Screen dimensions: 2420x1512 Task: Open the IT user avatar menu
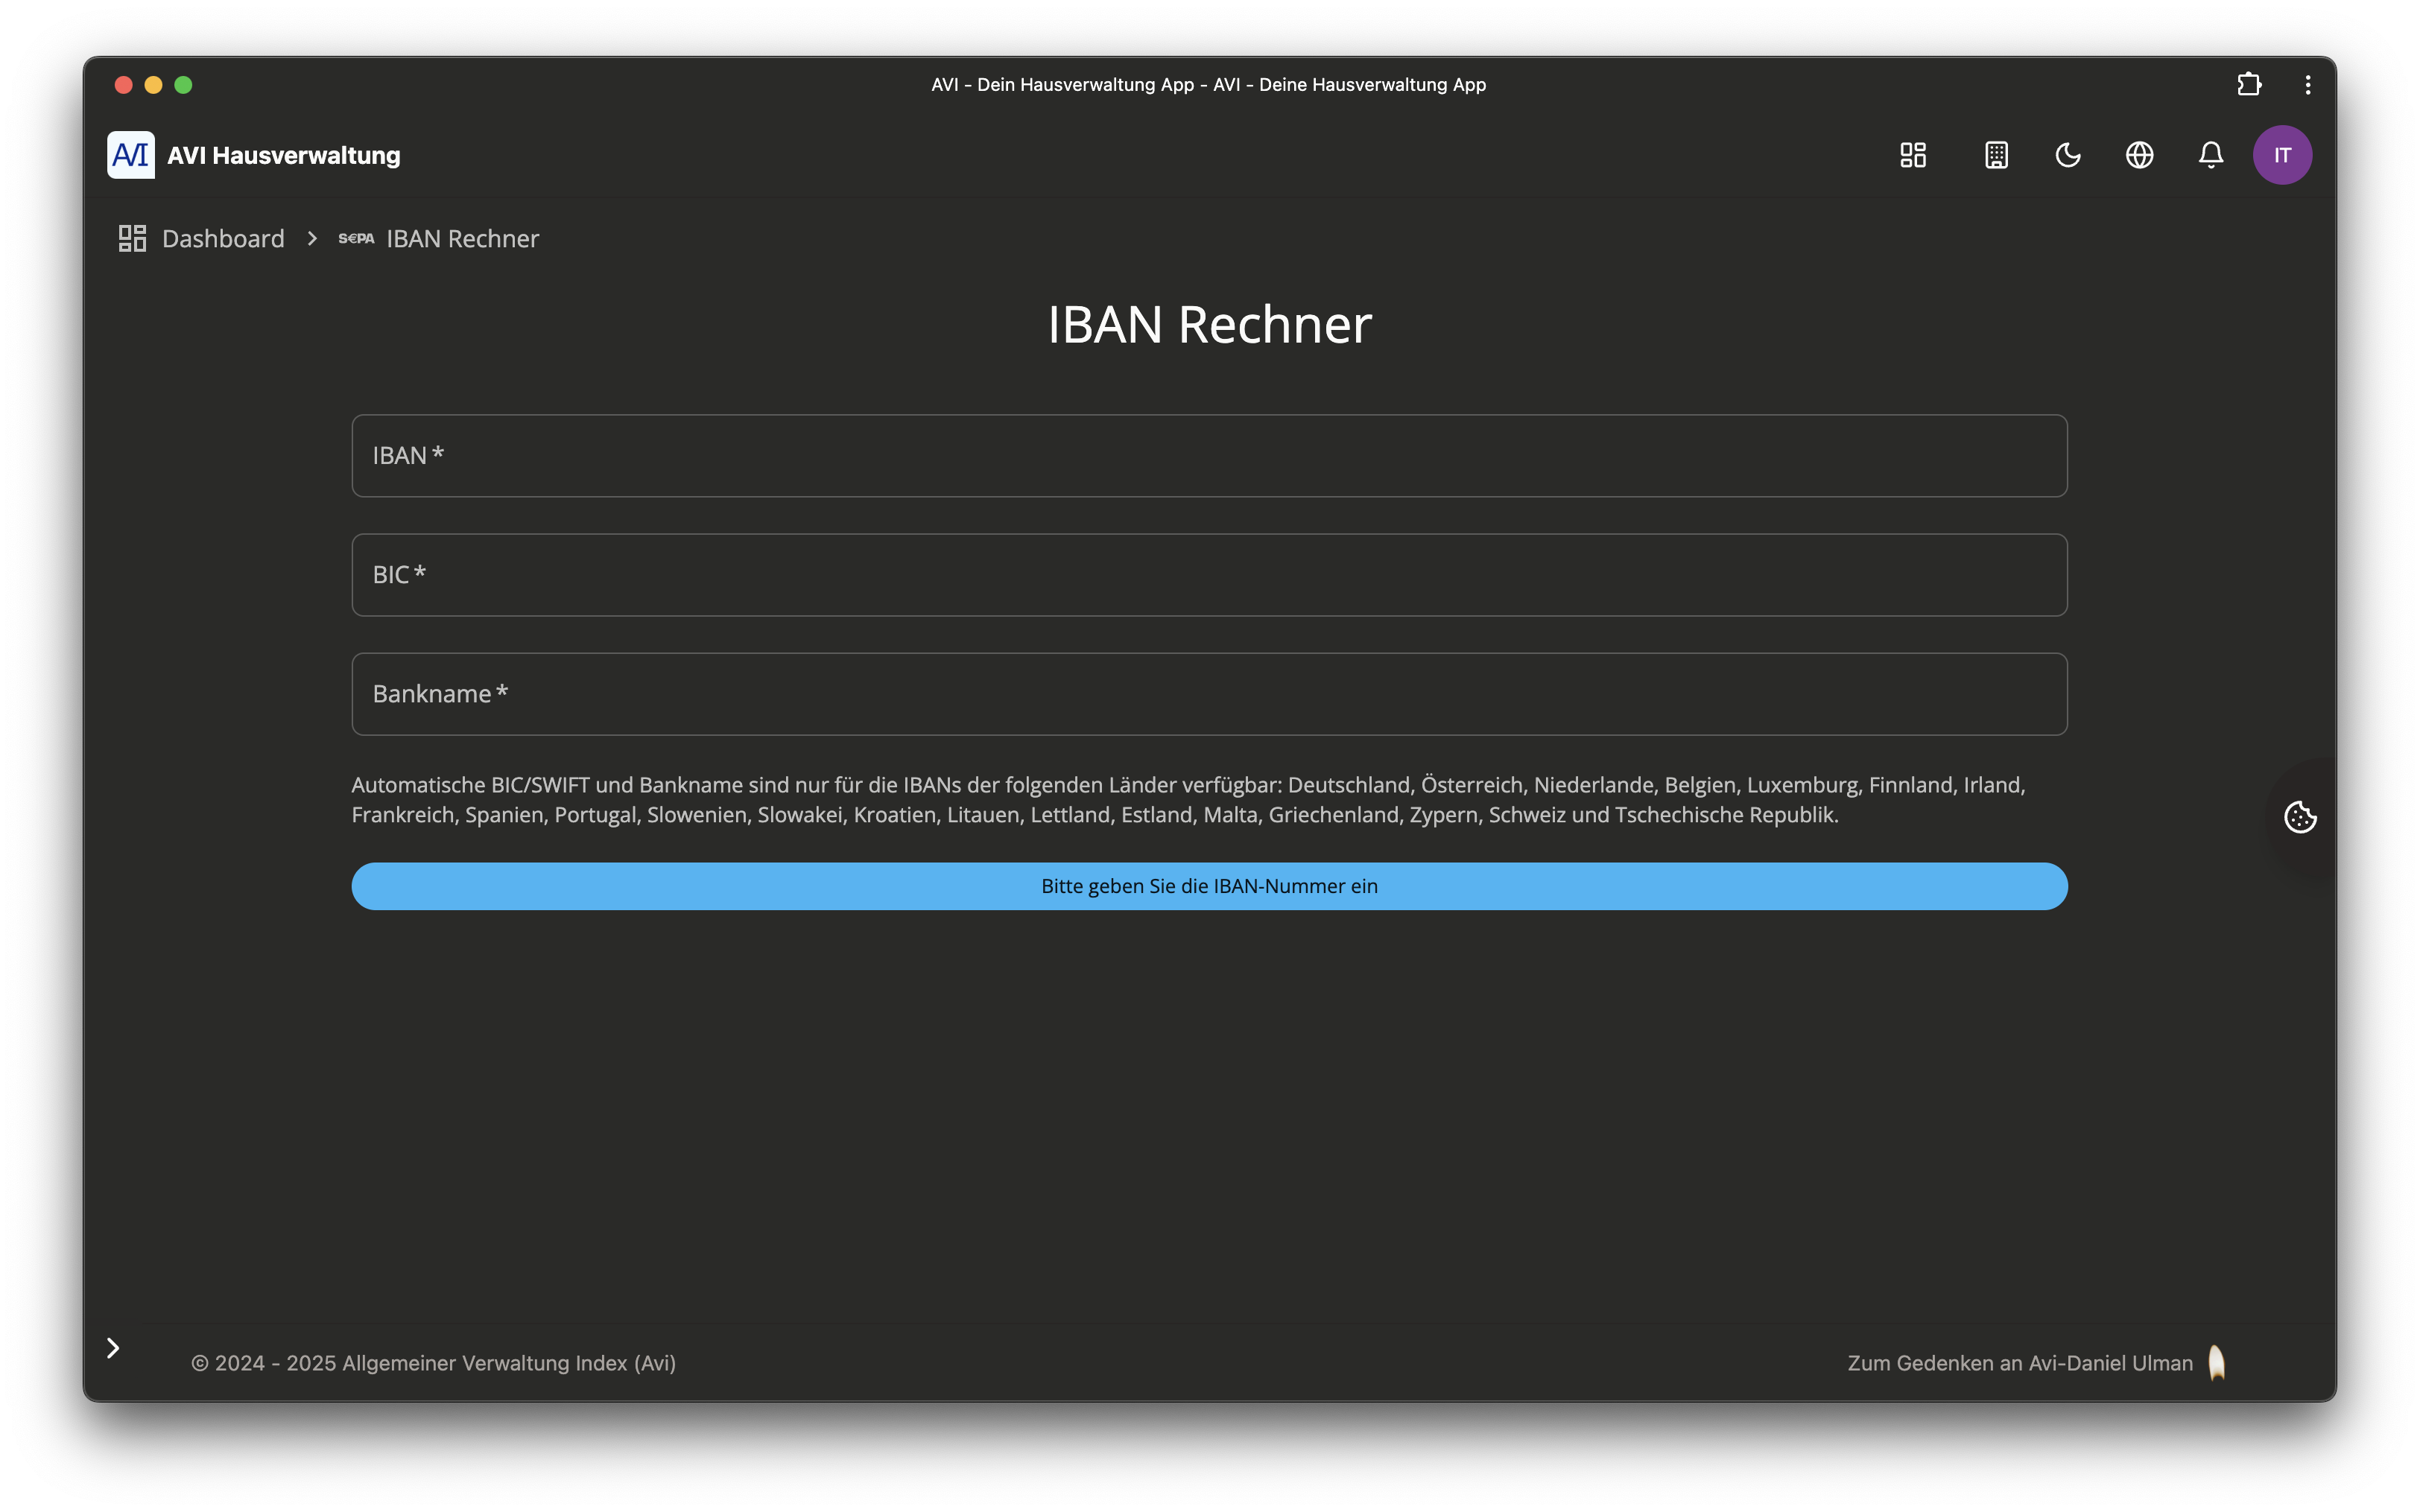coord(2281,155)
